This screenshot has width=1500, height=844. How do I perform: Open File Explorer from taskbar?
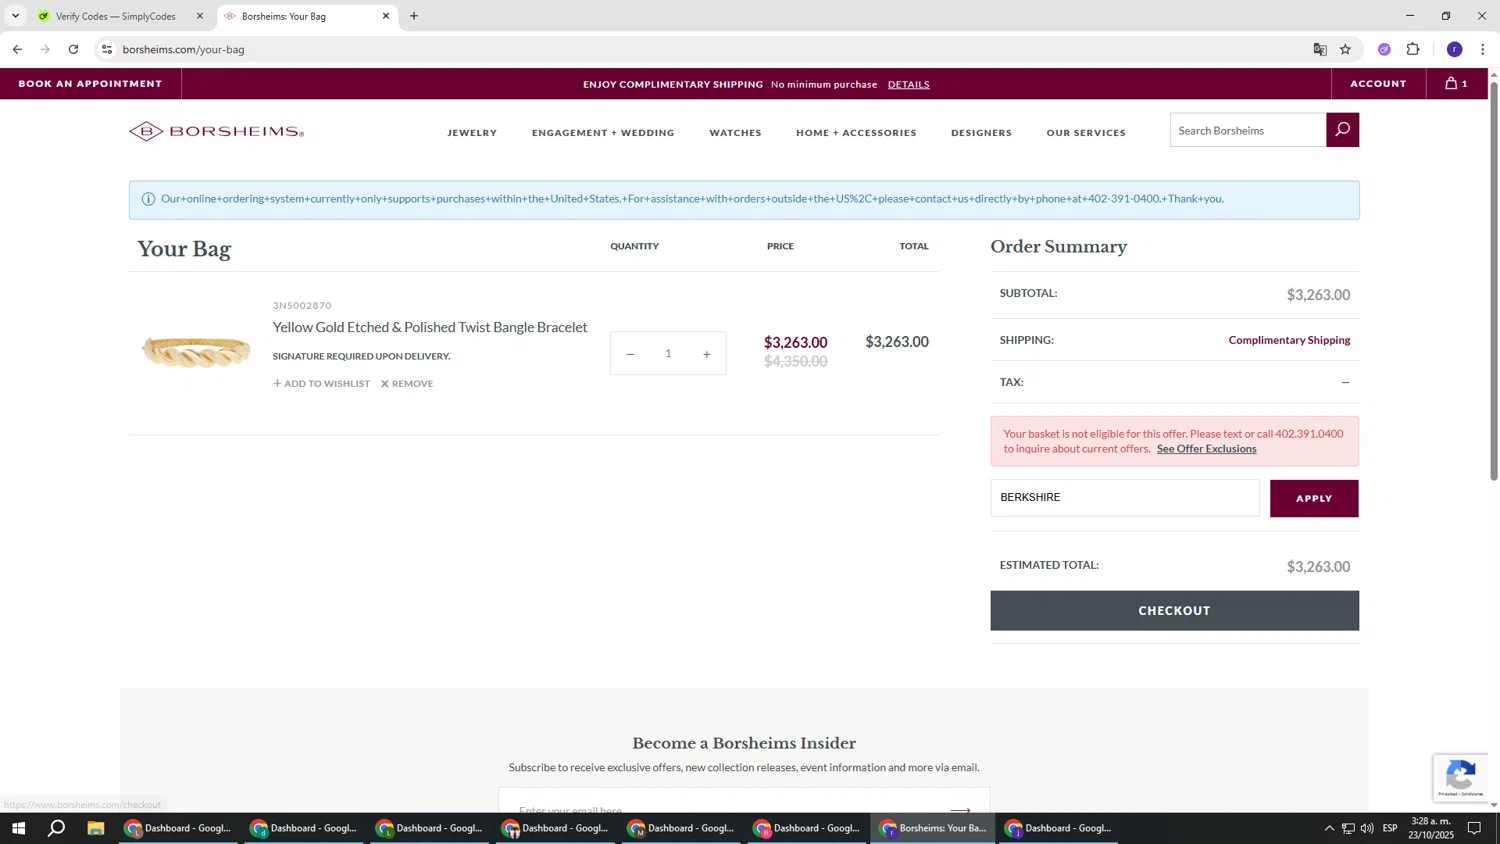click(96, 828)
